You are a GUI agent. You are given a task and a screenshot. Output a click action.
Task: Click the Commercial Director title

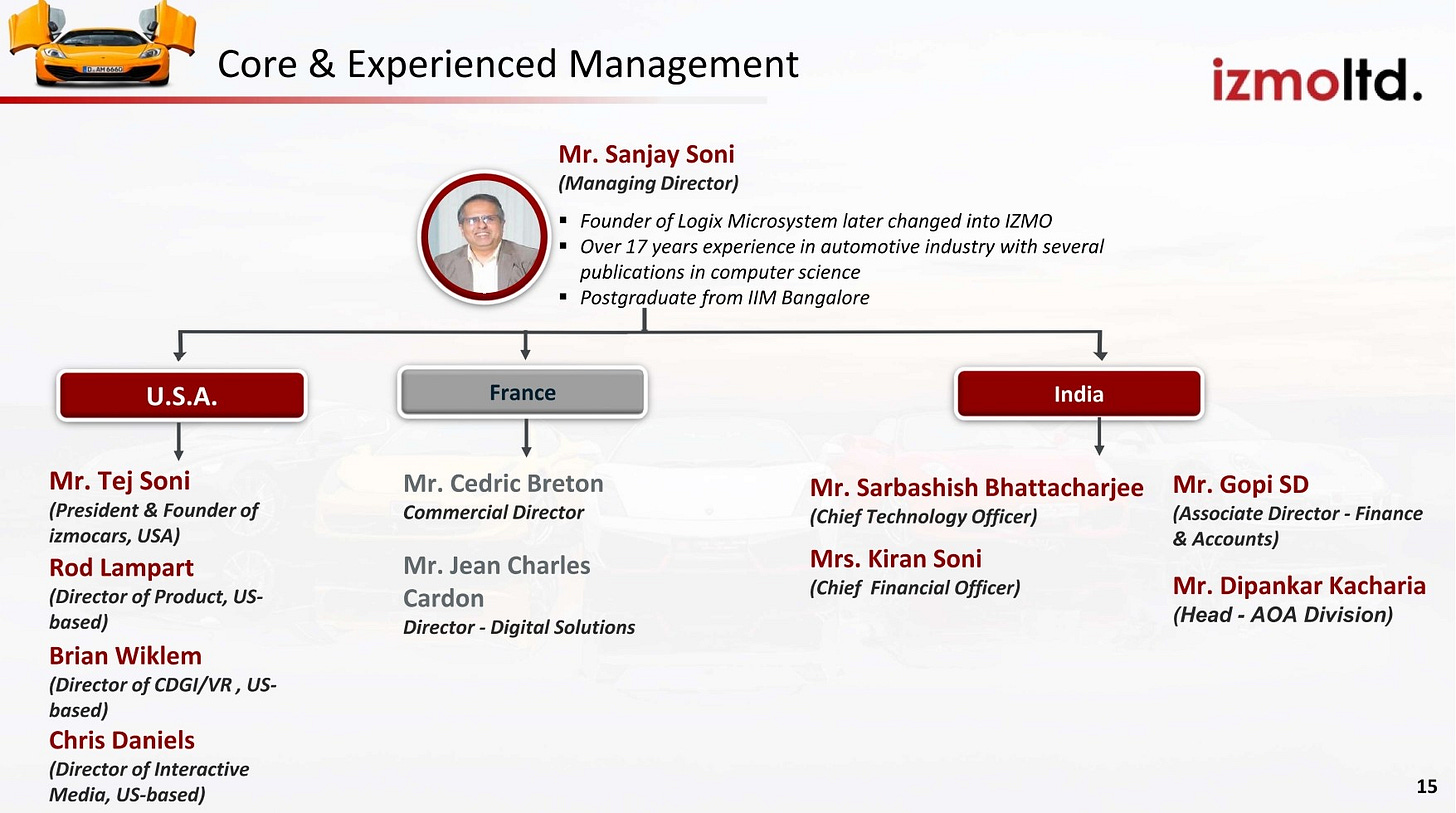pos(493,512)
